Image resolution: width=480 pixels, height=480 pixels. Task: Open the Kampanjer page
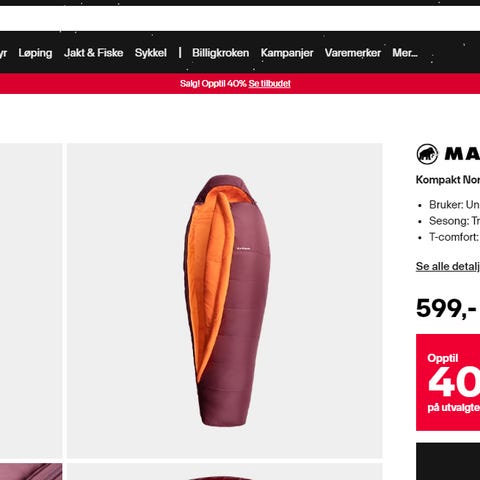click(x=287, y=53)
